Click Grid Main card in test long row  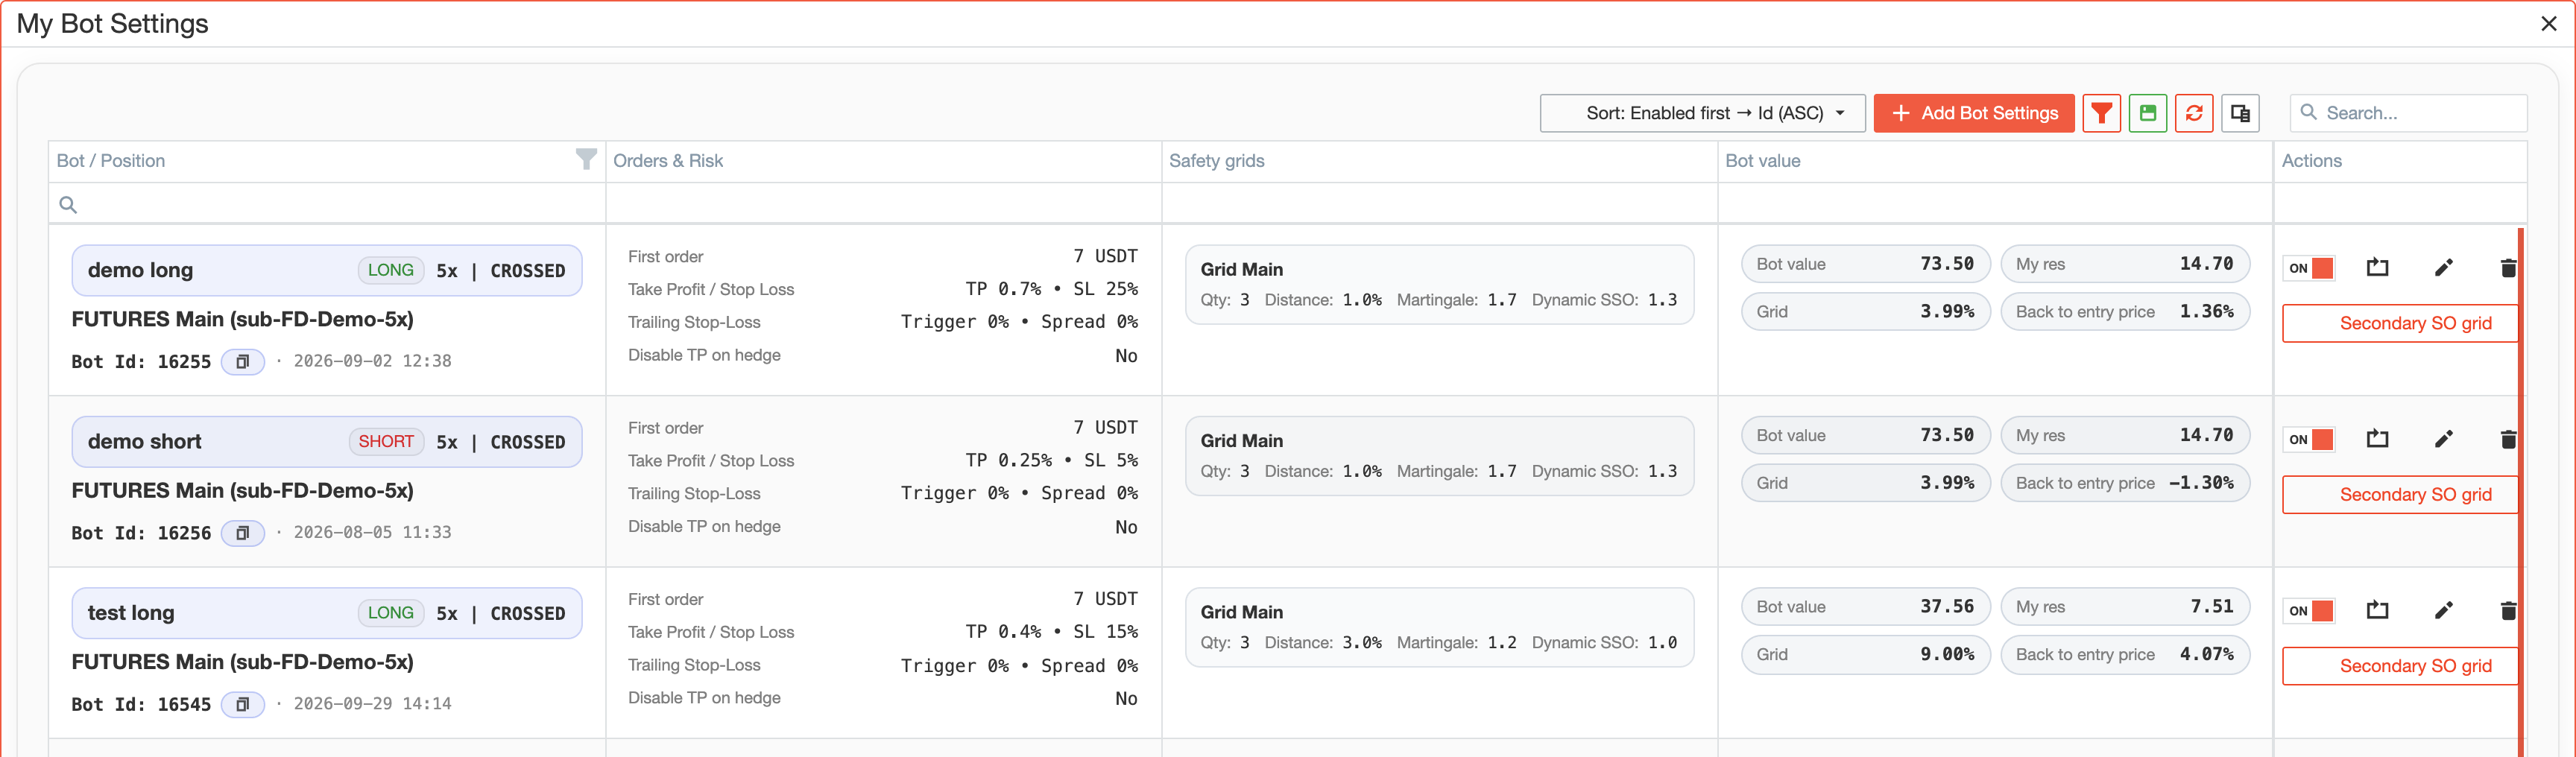coord(1439,627)
